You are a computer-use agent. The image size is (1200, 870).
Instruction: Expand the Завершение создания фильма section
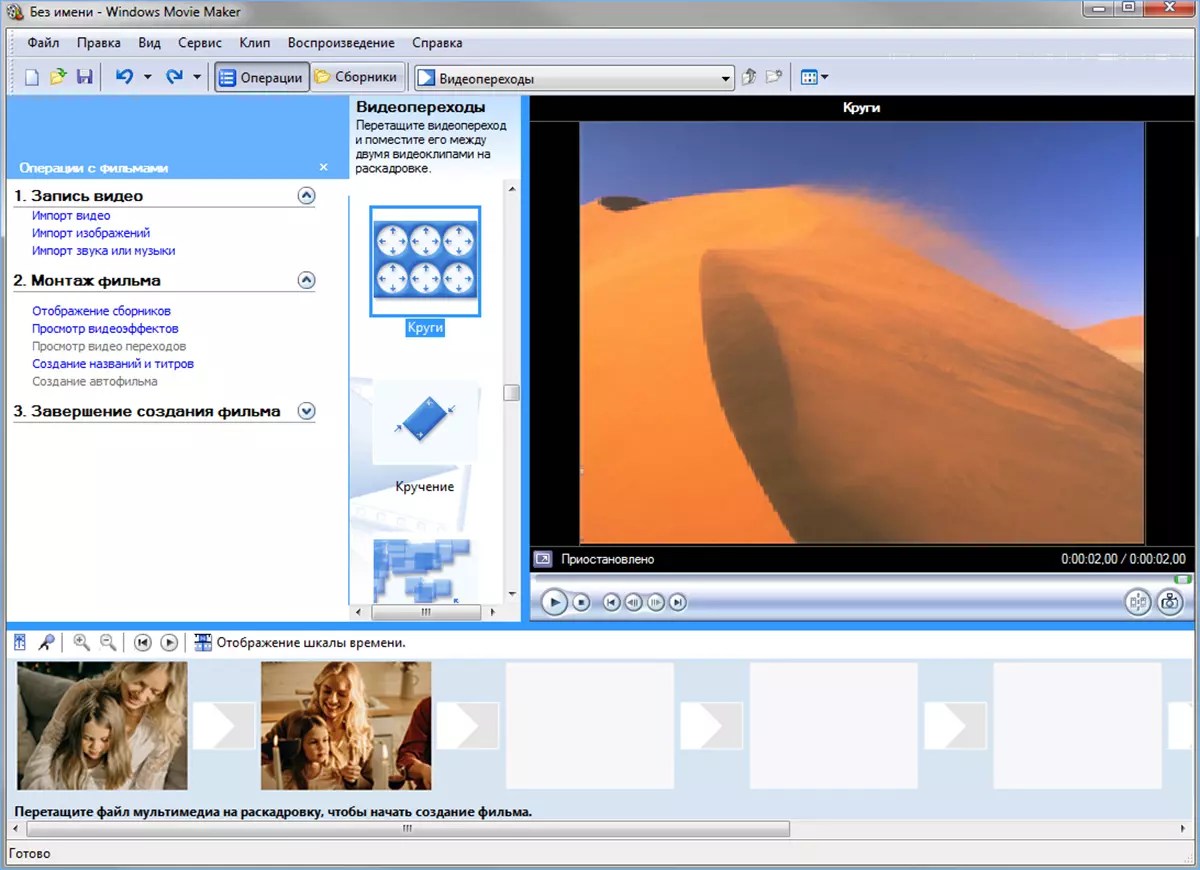click(306, 411)
